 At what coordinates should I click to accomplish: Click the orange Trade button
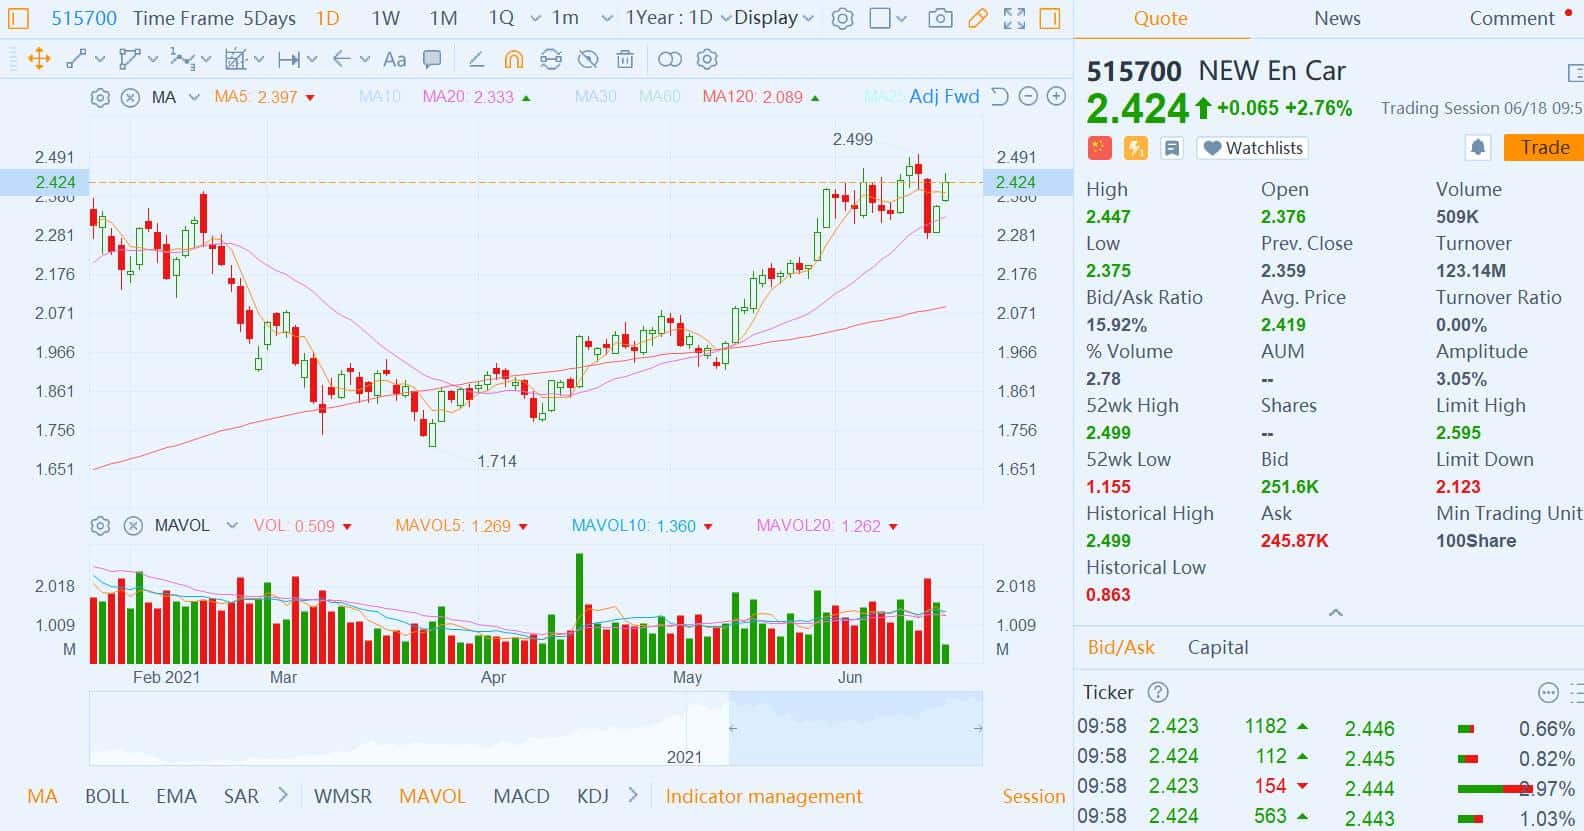point(1543,148)
